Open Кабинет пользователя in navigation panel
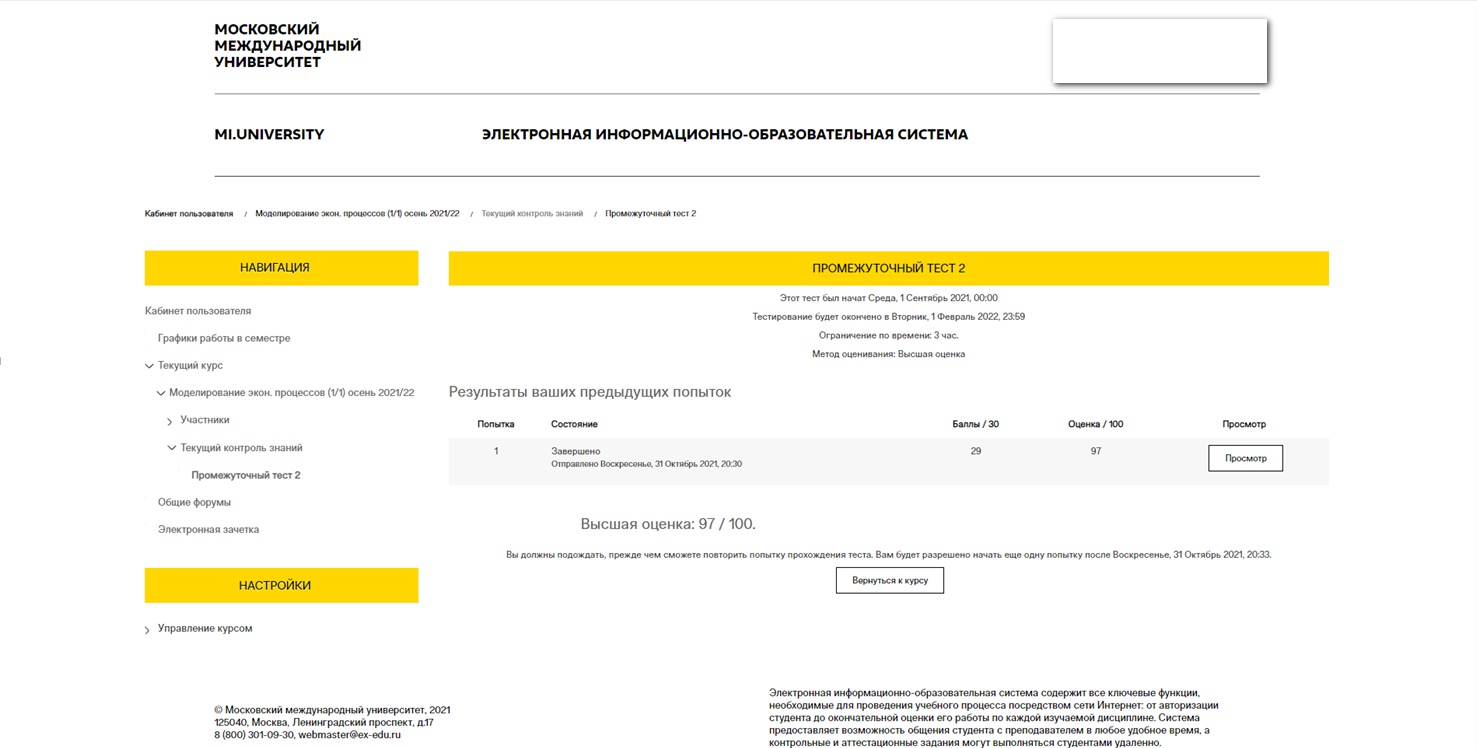Screen dimensions: 1477x748 198,311
